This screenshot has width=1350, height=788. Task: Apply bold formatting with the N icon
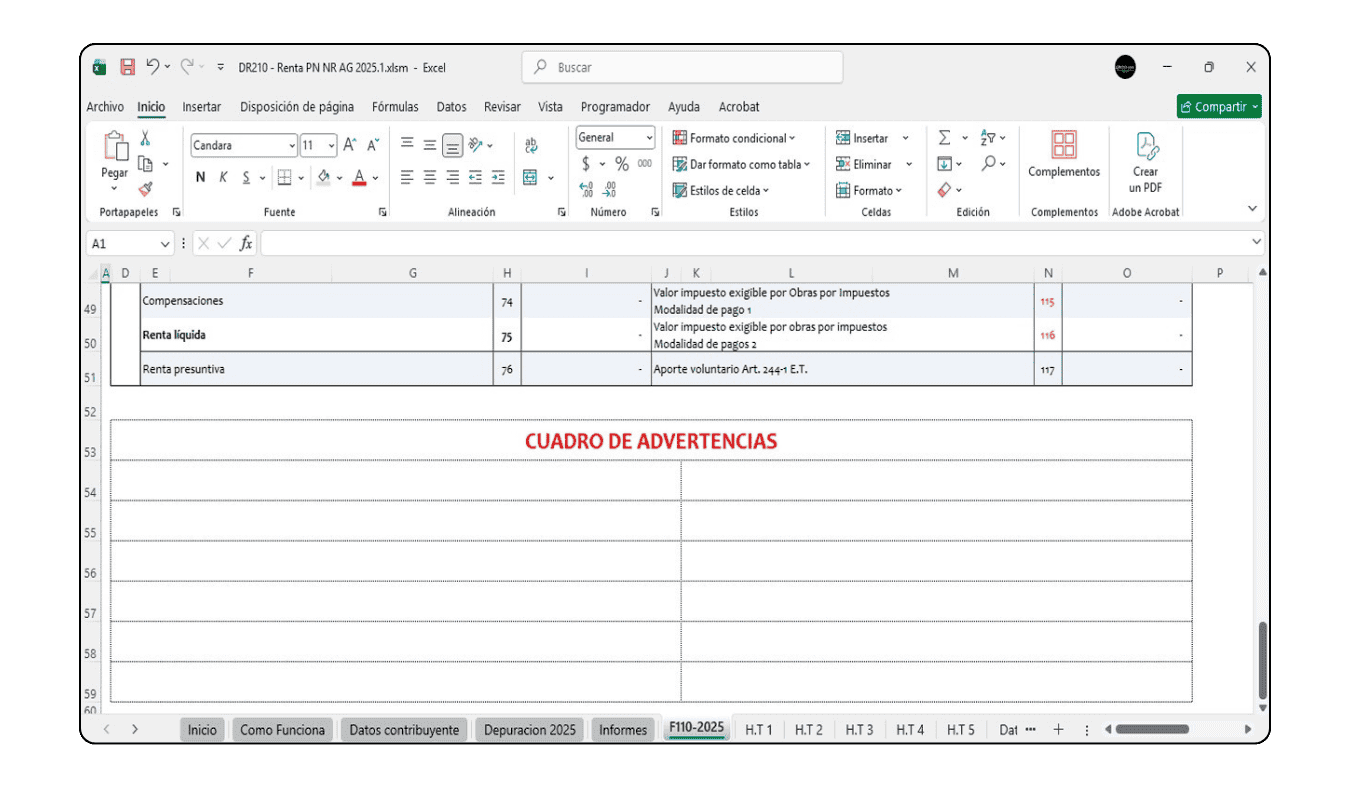[199, 177]
